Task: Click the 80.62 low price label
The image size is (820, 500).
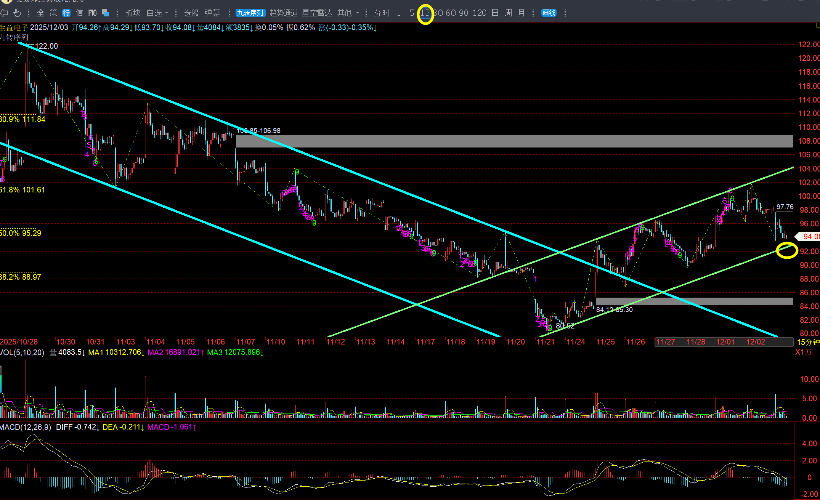Action: pos(564,326)
